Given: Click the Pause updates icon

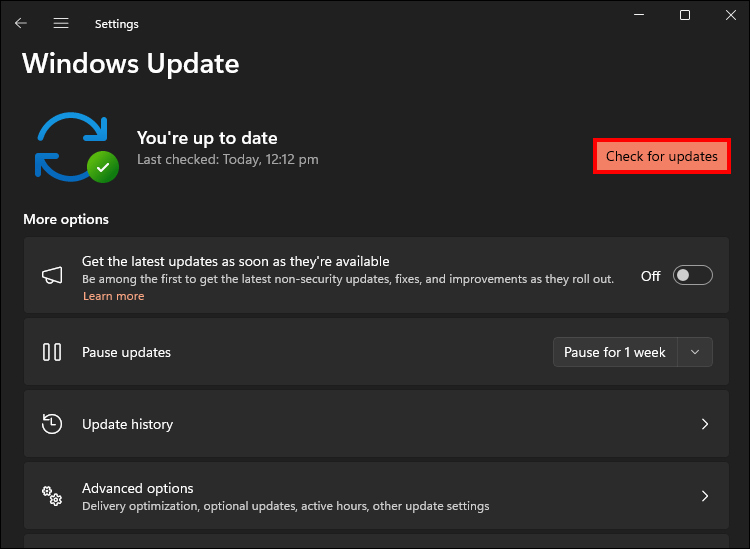Looking at the screenshot, I should click(52, 352).
